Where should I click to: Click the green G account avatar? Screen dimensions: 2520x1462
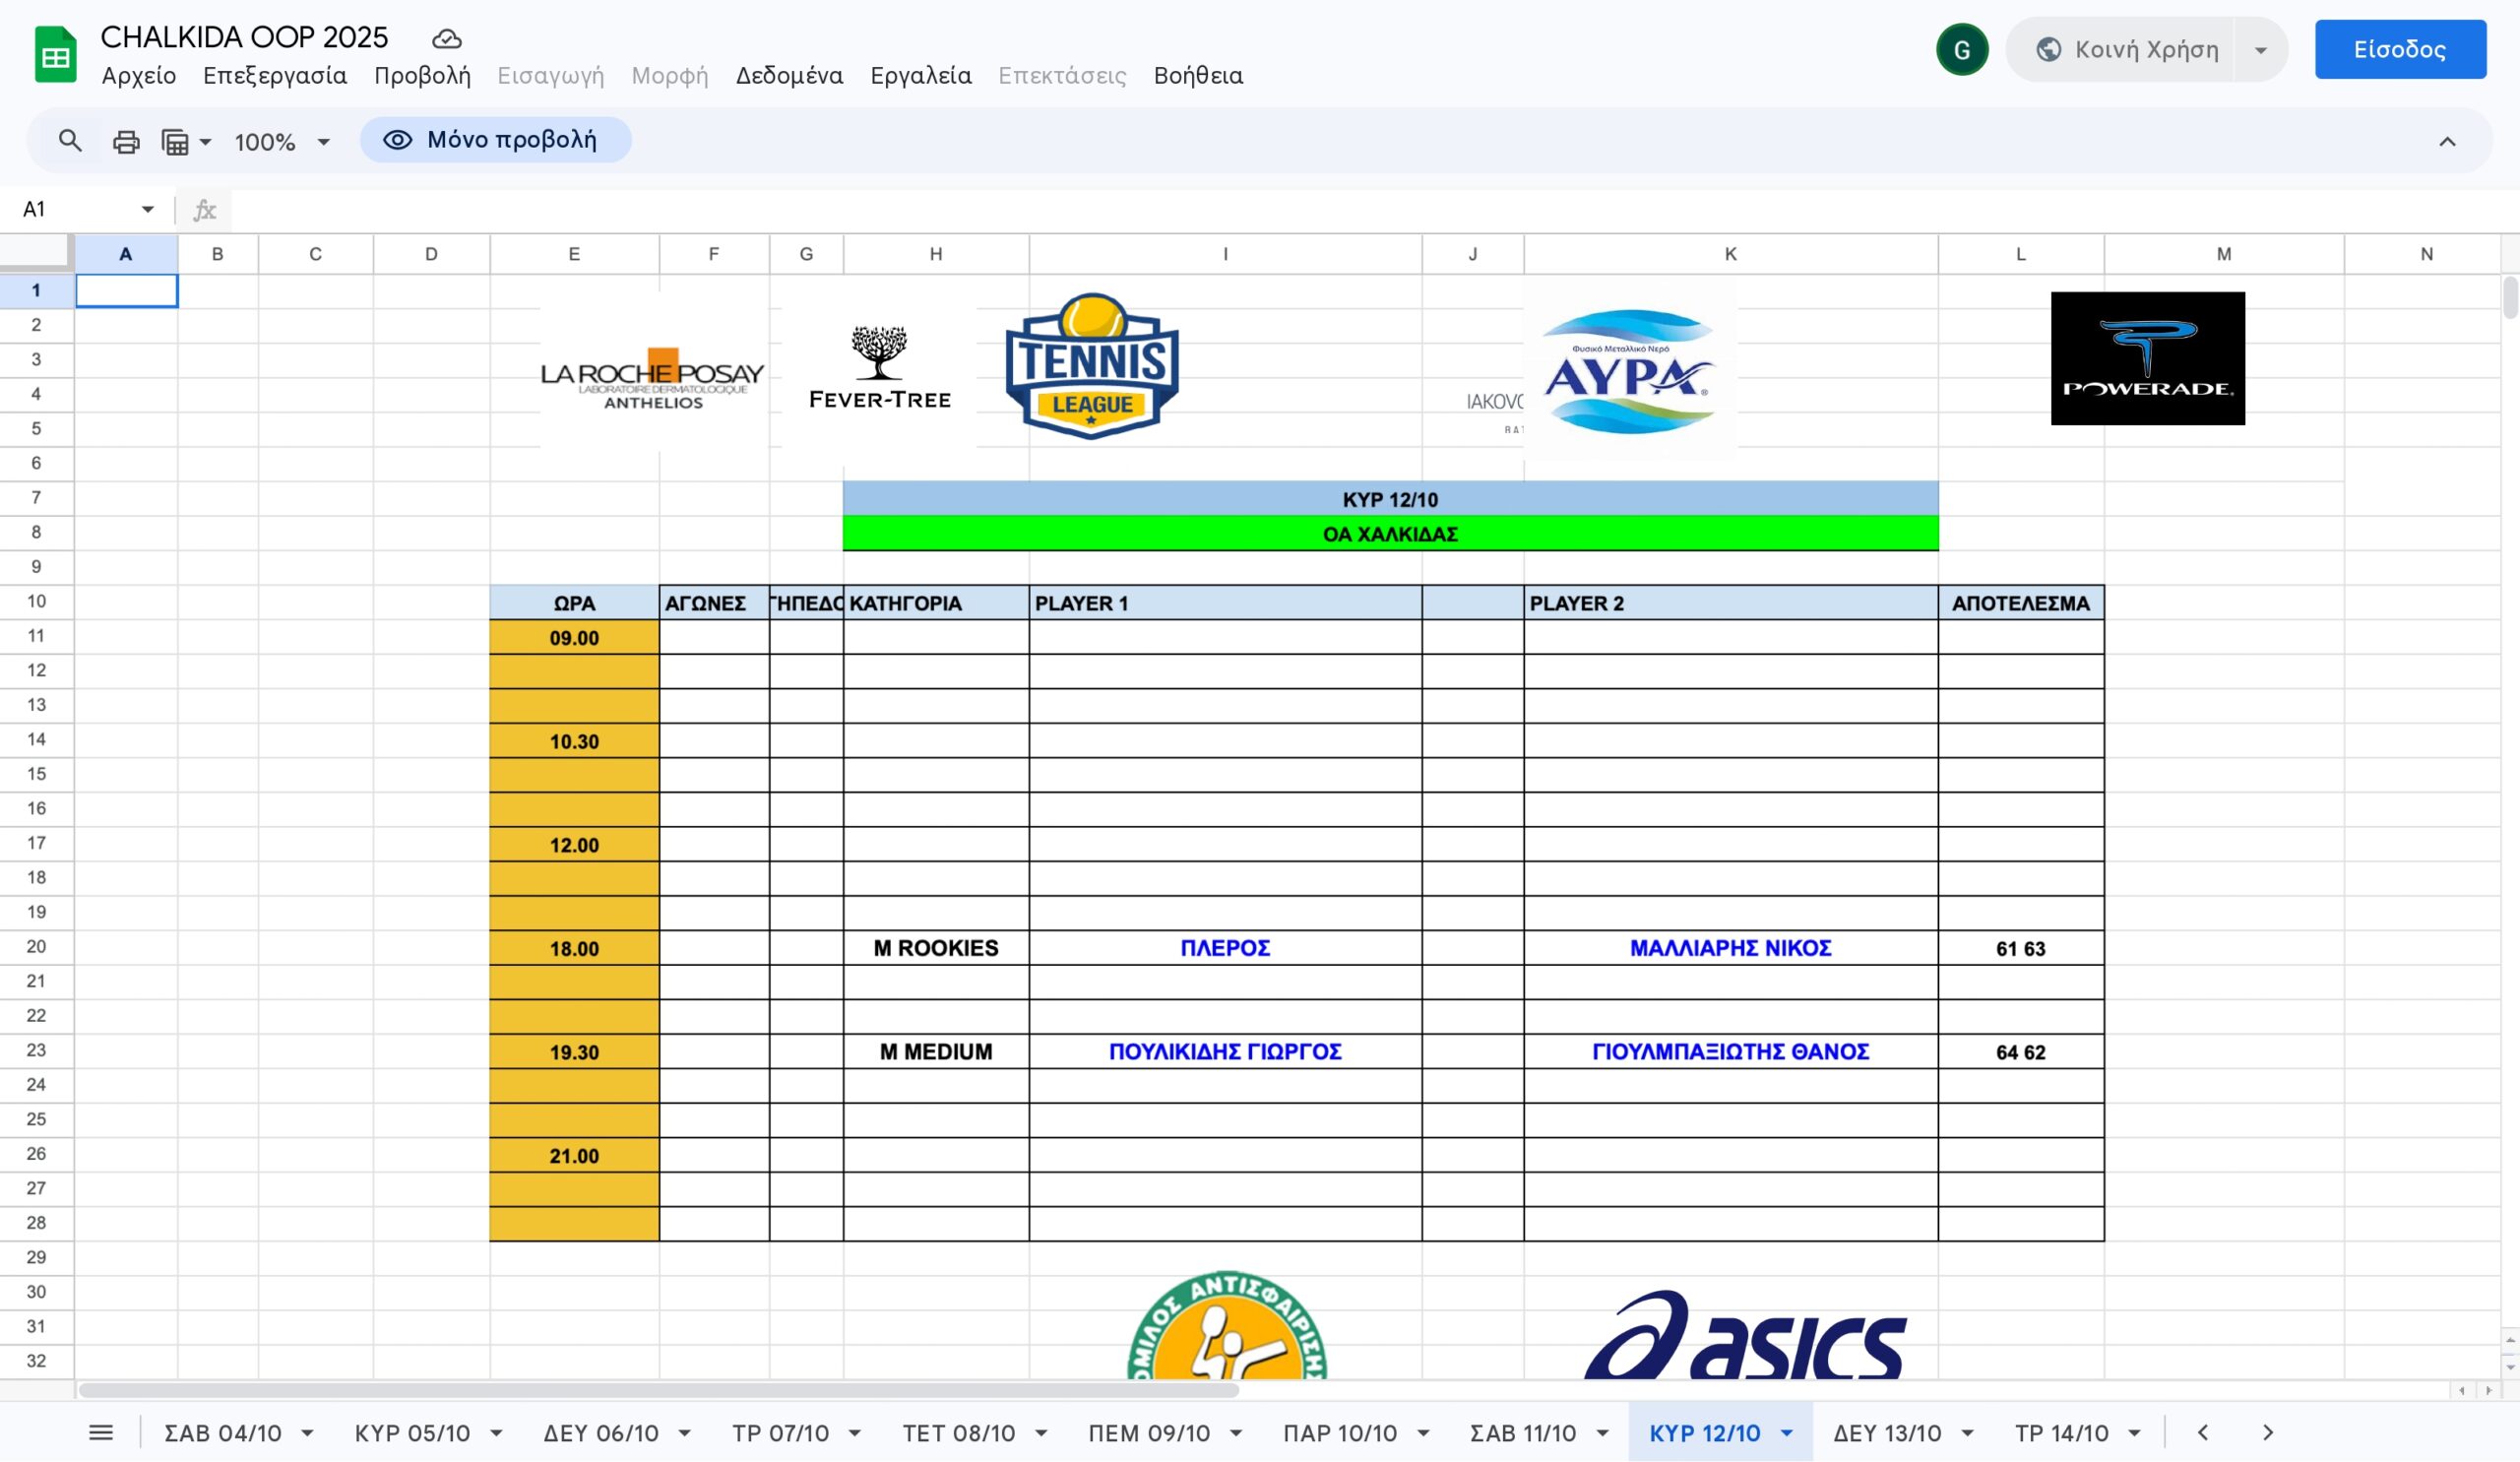click(x=1961, y=50)
